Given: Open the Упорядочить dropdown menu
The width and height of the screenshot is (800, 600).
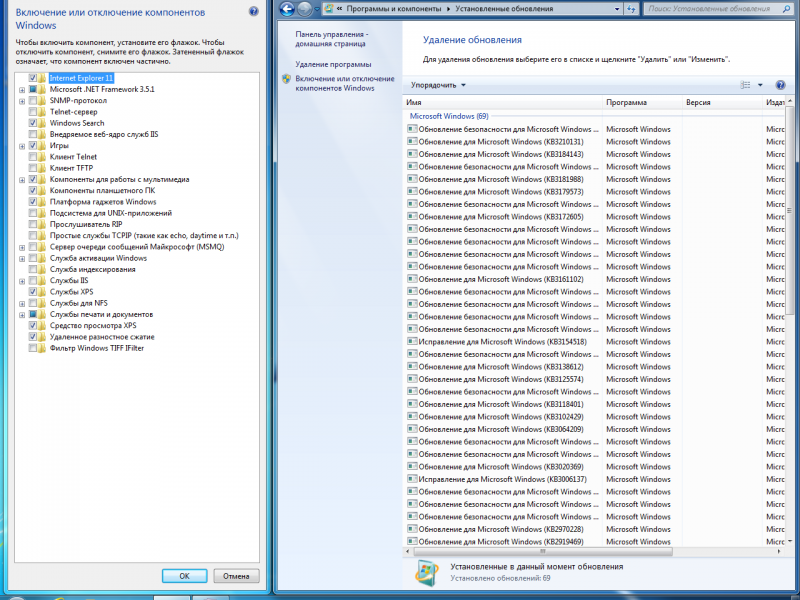Looking at the screenshot, I should (438, 85).
